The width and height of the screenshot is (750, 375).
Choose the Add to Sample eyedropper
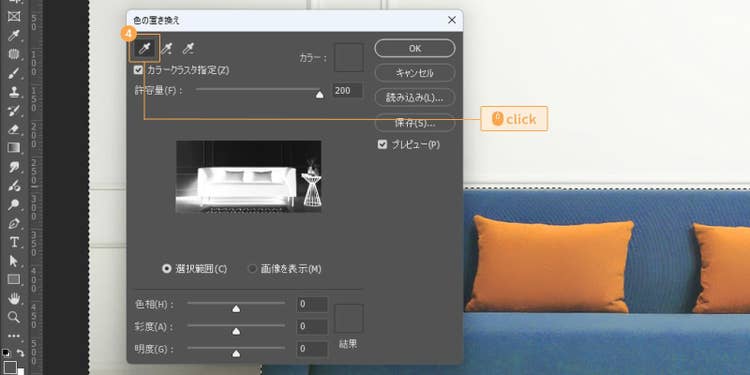click(x=166, y=48)
